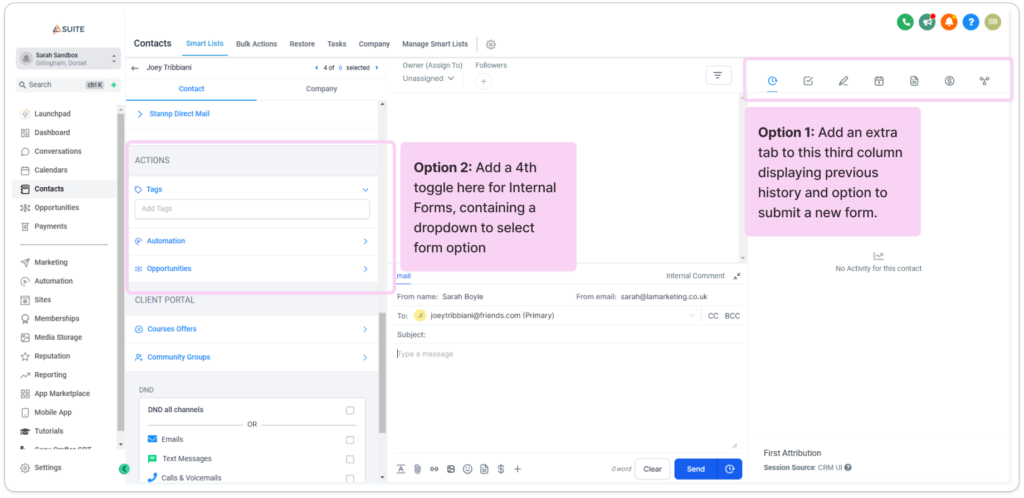The width and height of the screenshot is (1024, 498).
Task: Open the Associations node tab icon
Action: pyautogui.click(x=984, y=81)
